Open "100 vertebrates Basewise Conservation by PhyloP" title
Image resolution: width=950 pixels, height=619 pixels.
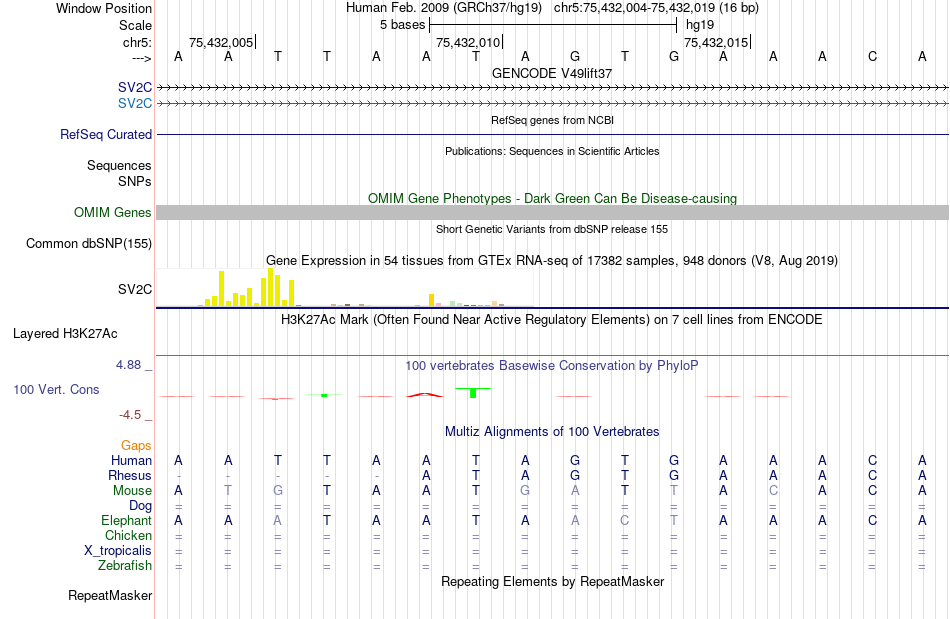552,366
